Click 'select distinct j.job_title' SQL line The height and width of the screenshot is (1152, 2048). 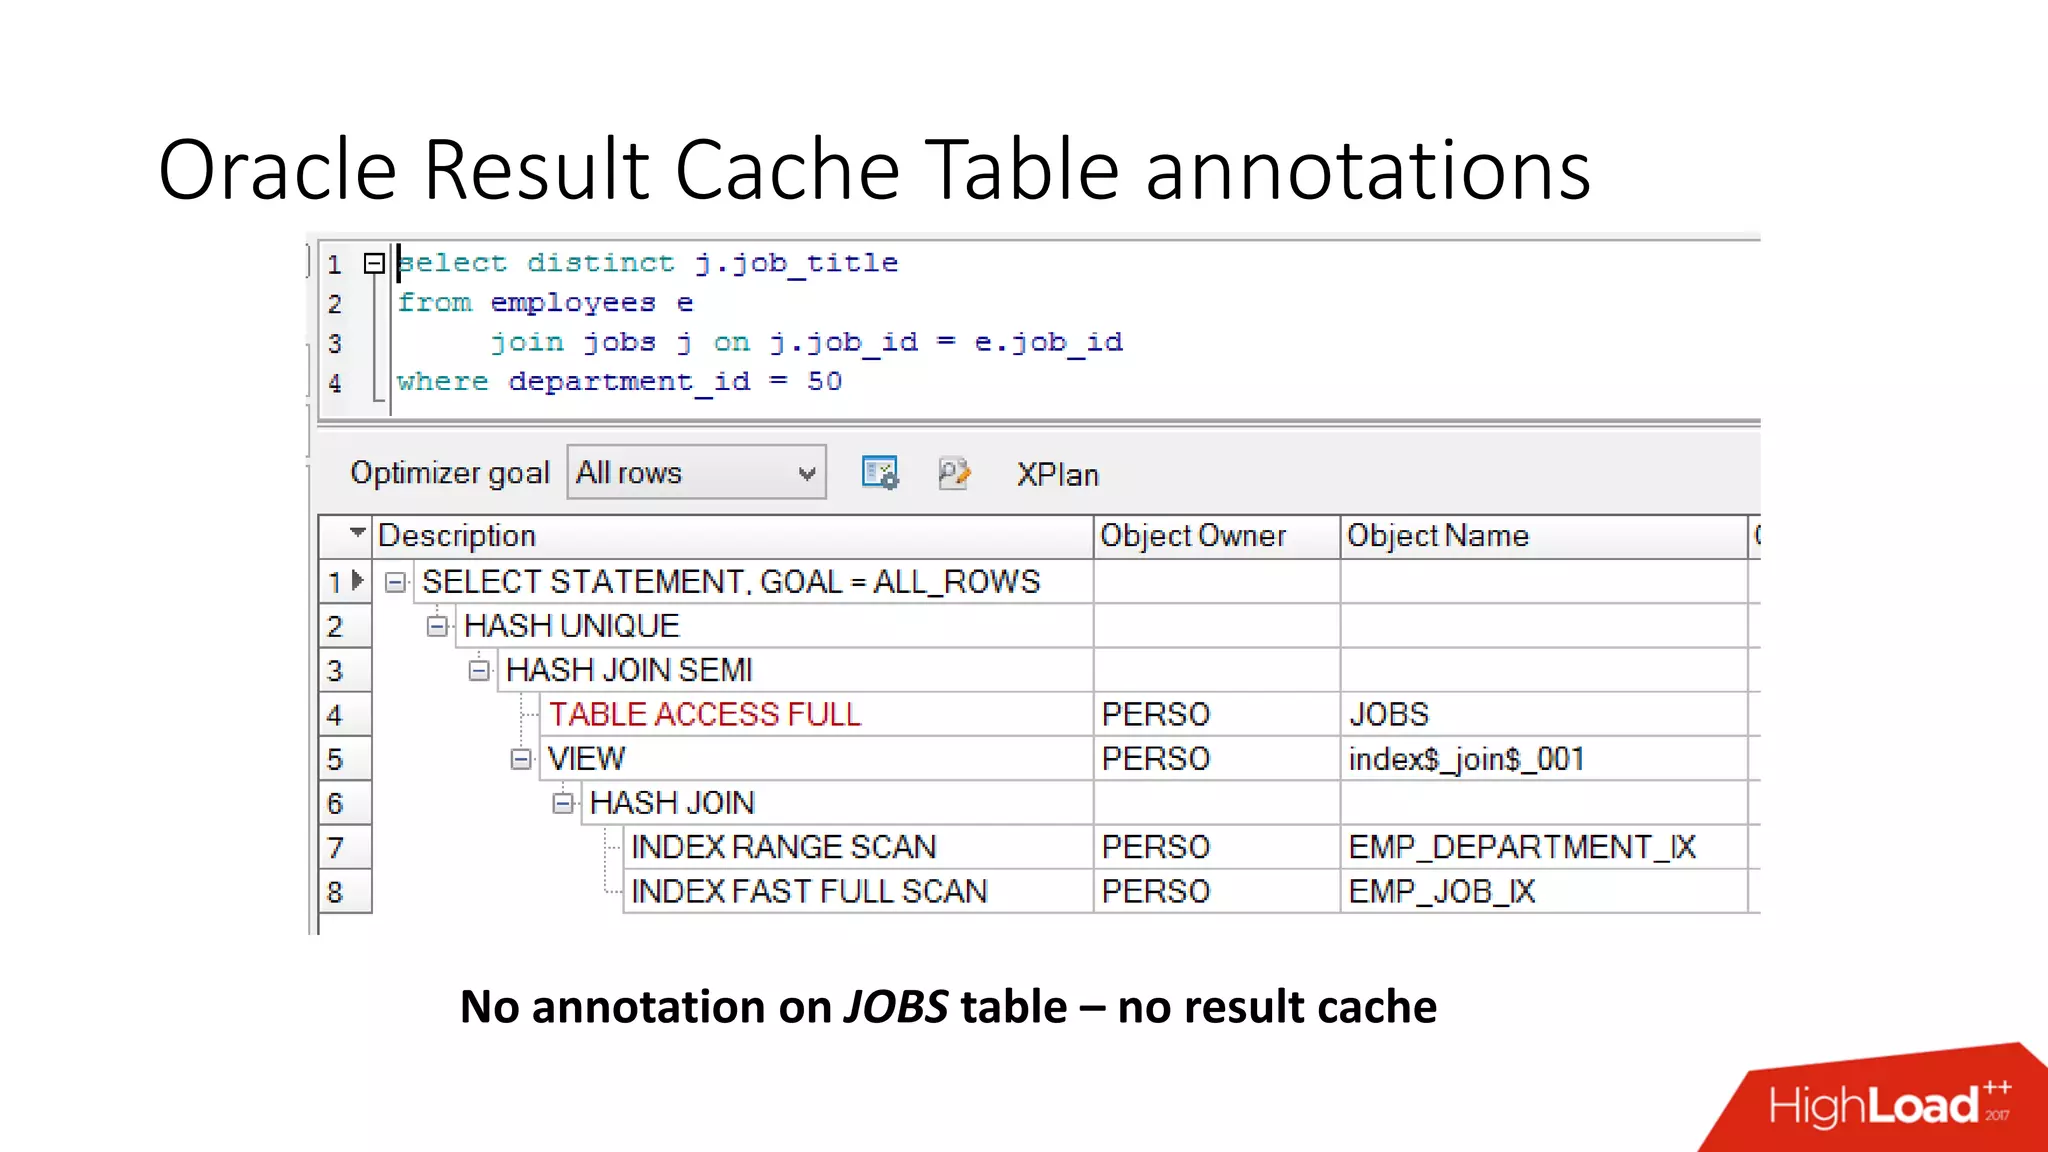(648, 263)
